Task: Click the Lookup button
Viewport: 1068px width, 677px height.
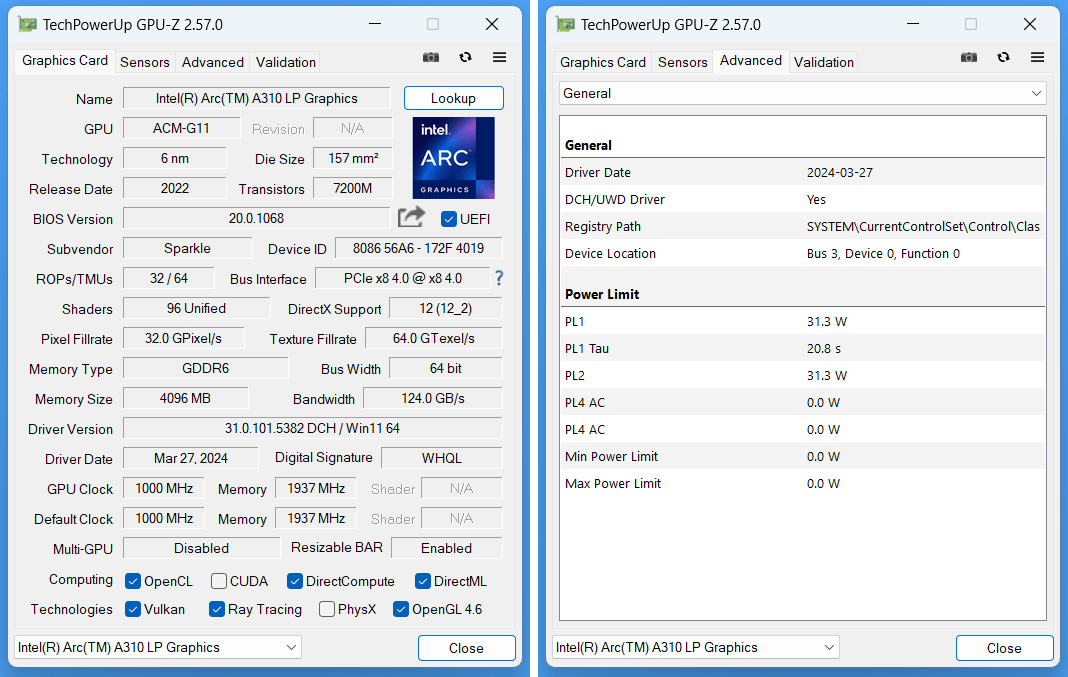Action: (454, 98)
